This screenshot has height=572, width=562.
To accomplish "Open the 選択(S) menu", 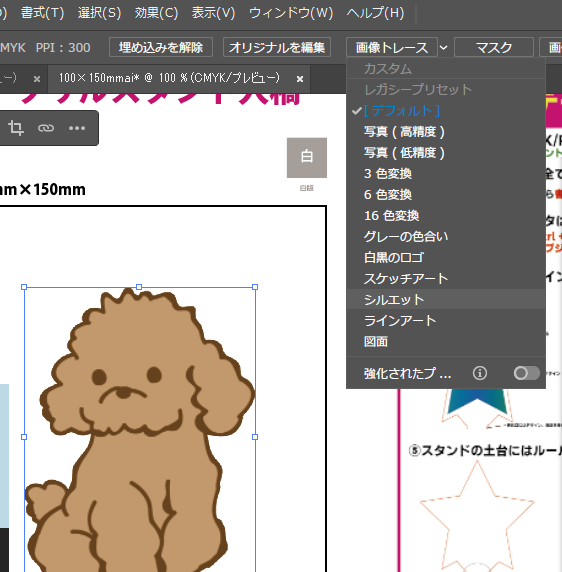I will [99, 13].
